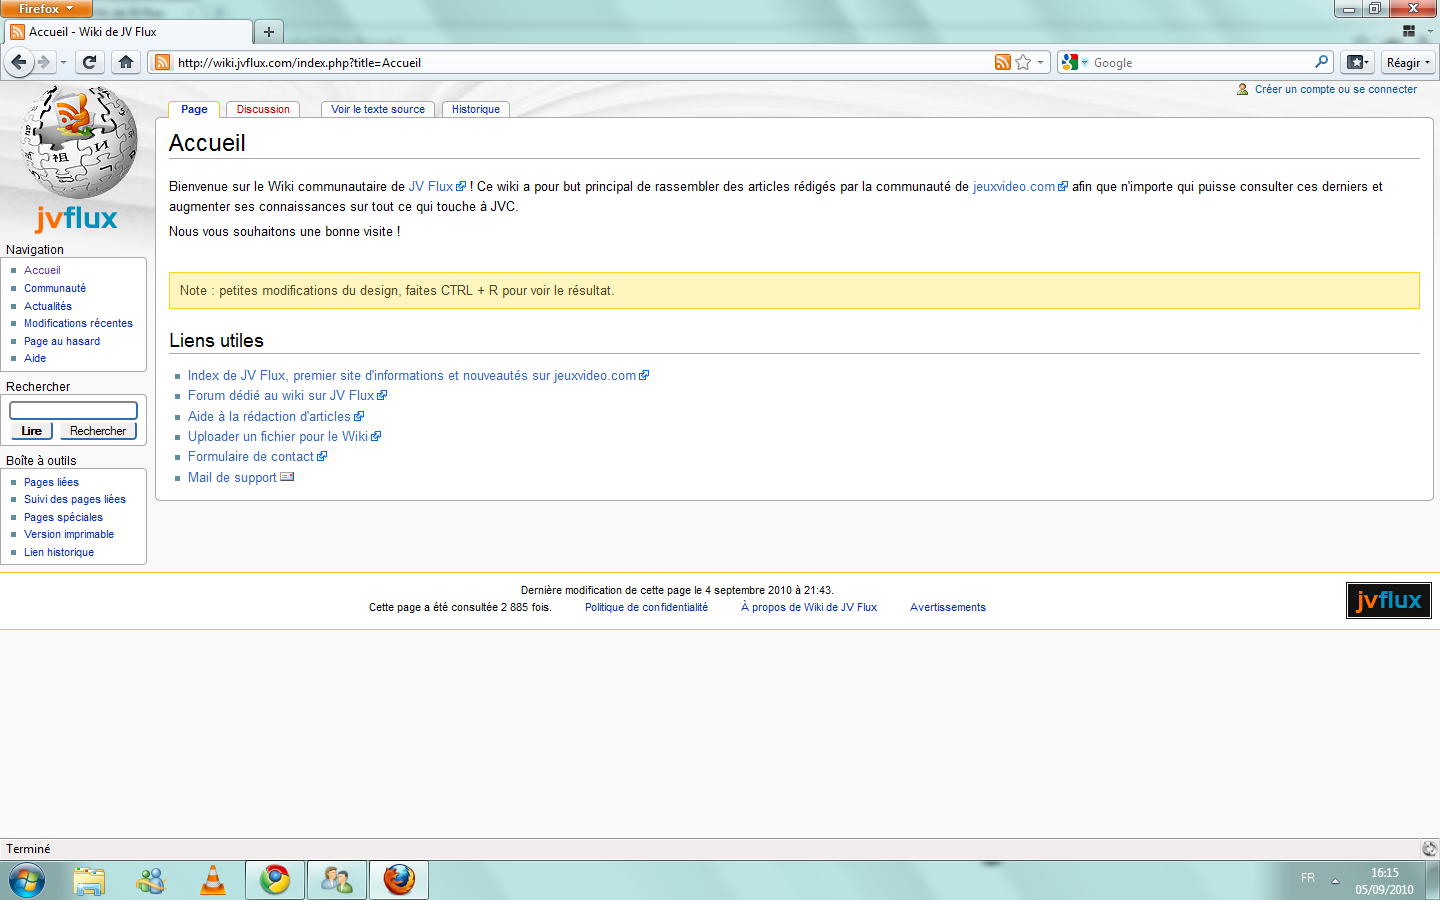Open the Historique tab
Image resolution: width=1440 pixels, height=900 pixels.
[475, 110]
